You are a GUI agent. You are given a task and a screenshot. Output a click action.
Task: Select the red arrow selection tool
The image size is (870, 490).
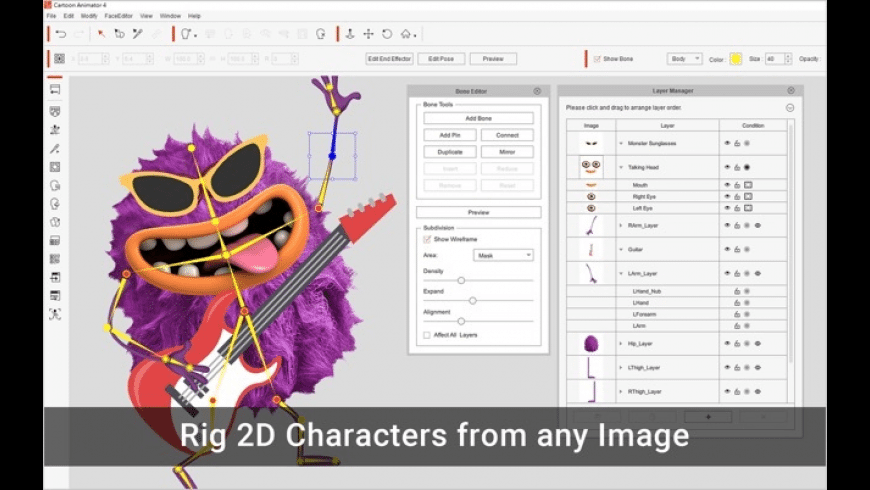[101, 34]
